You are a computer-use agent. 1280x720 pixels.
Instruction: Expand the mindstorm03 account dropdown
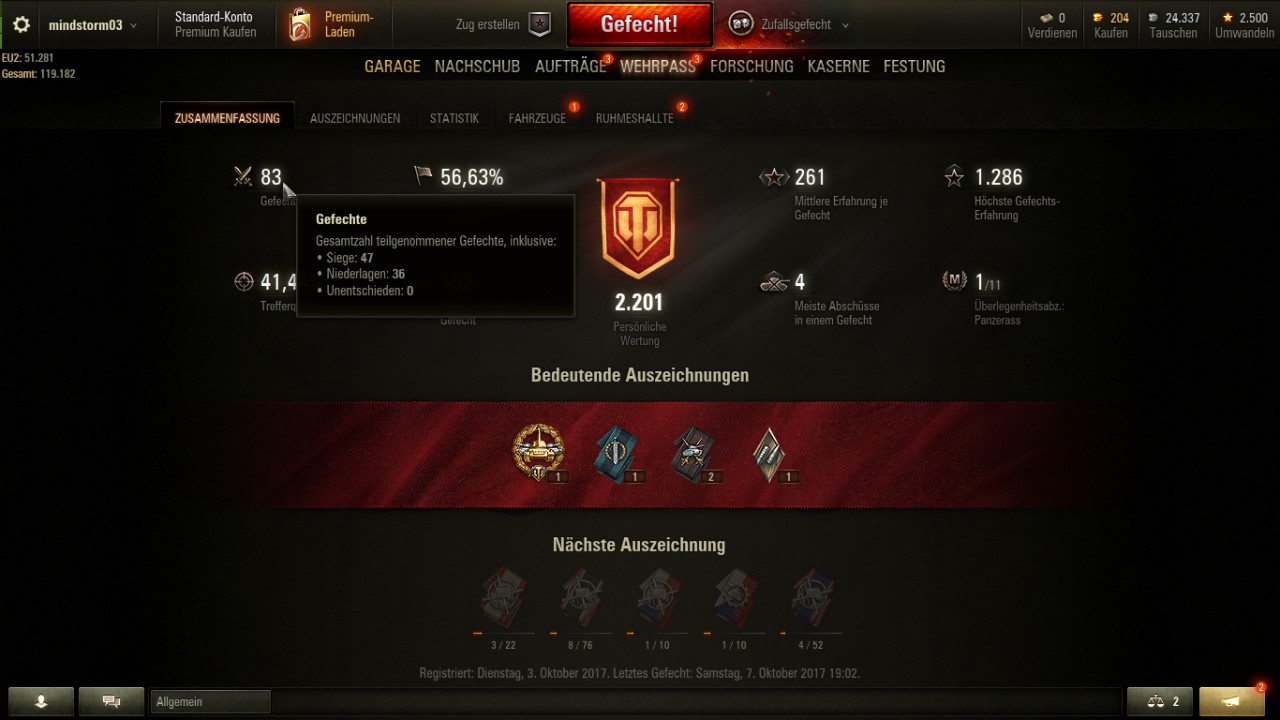[93, 25]
